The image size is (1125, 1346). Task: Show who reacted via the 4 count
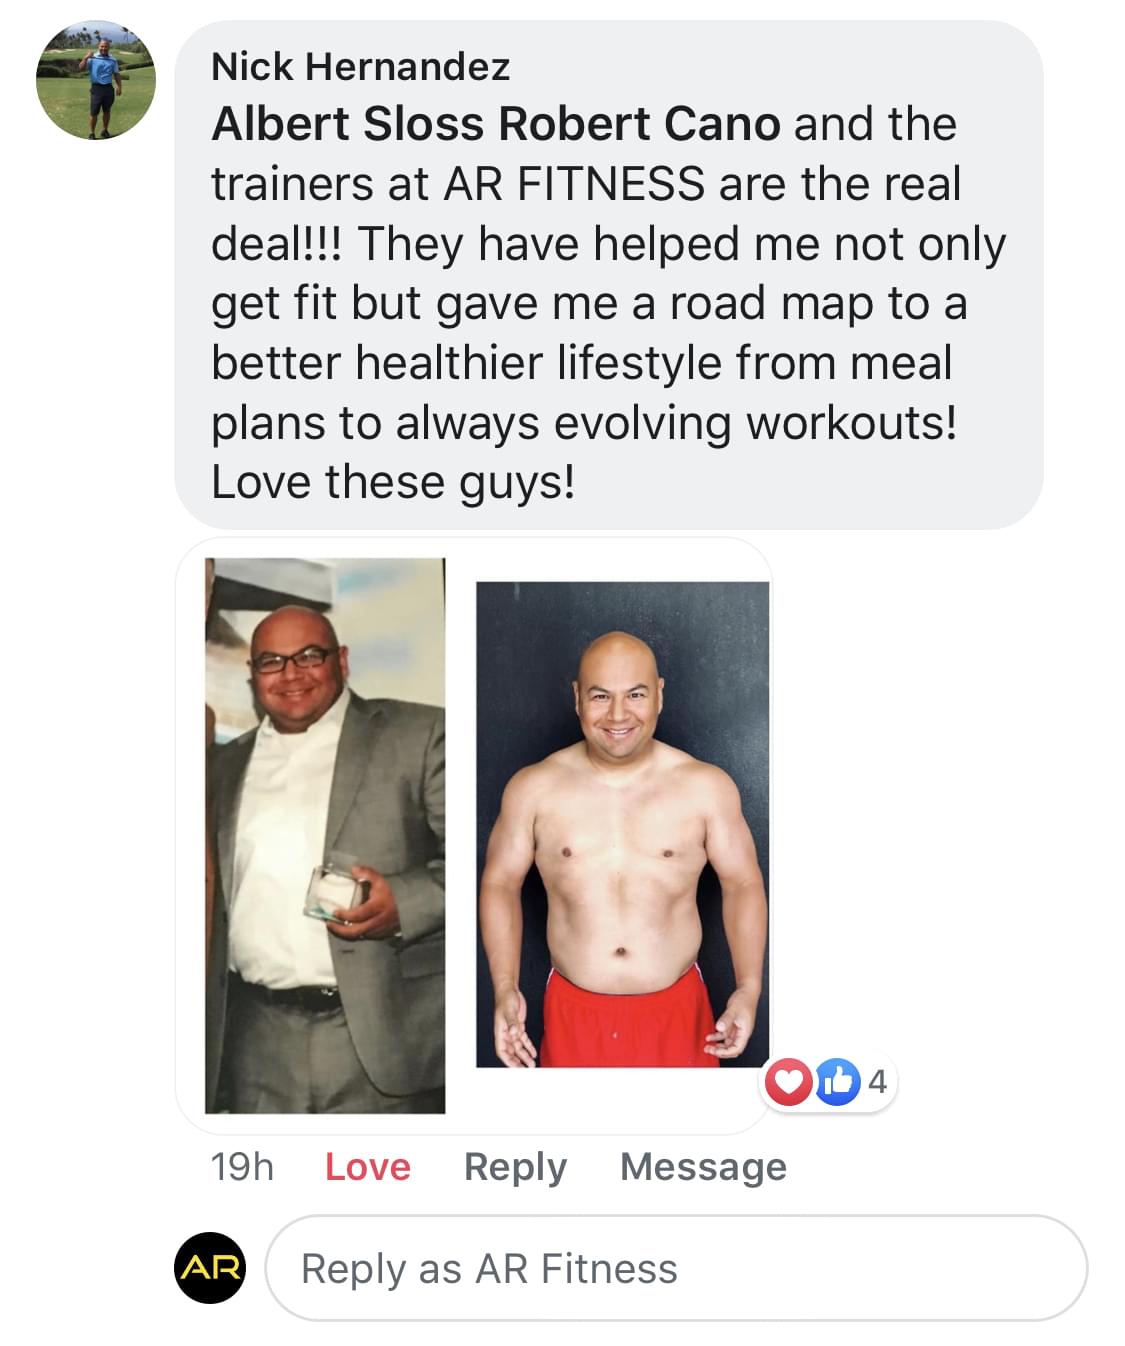tap(877, 1081)
